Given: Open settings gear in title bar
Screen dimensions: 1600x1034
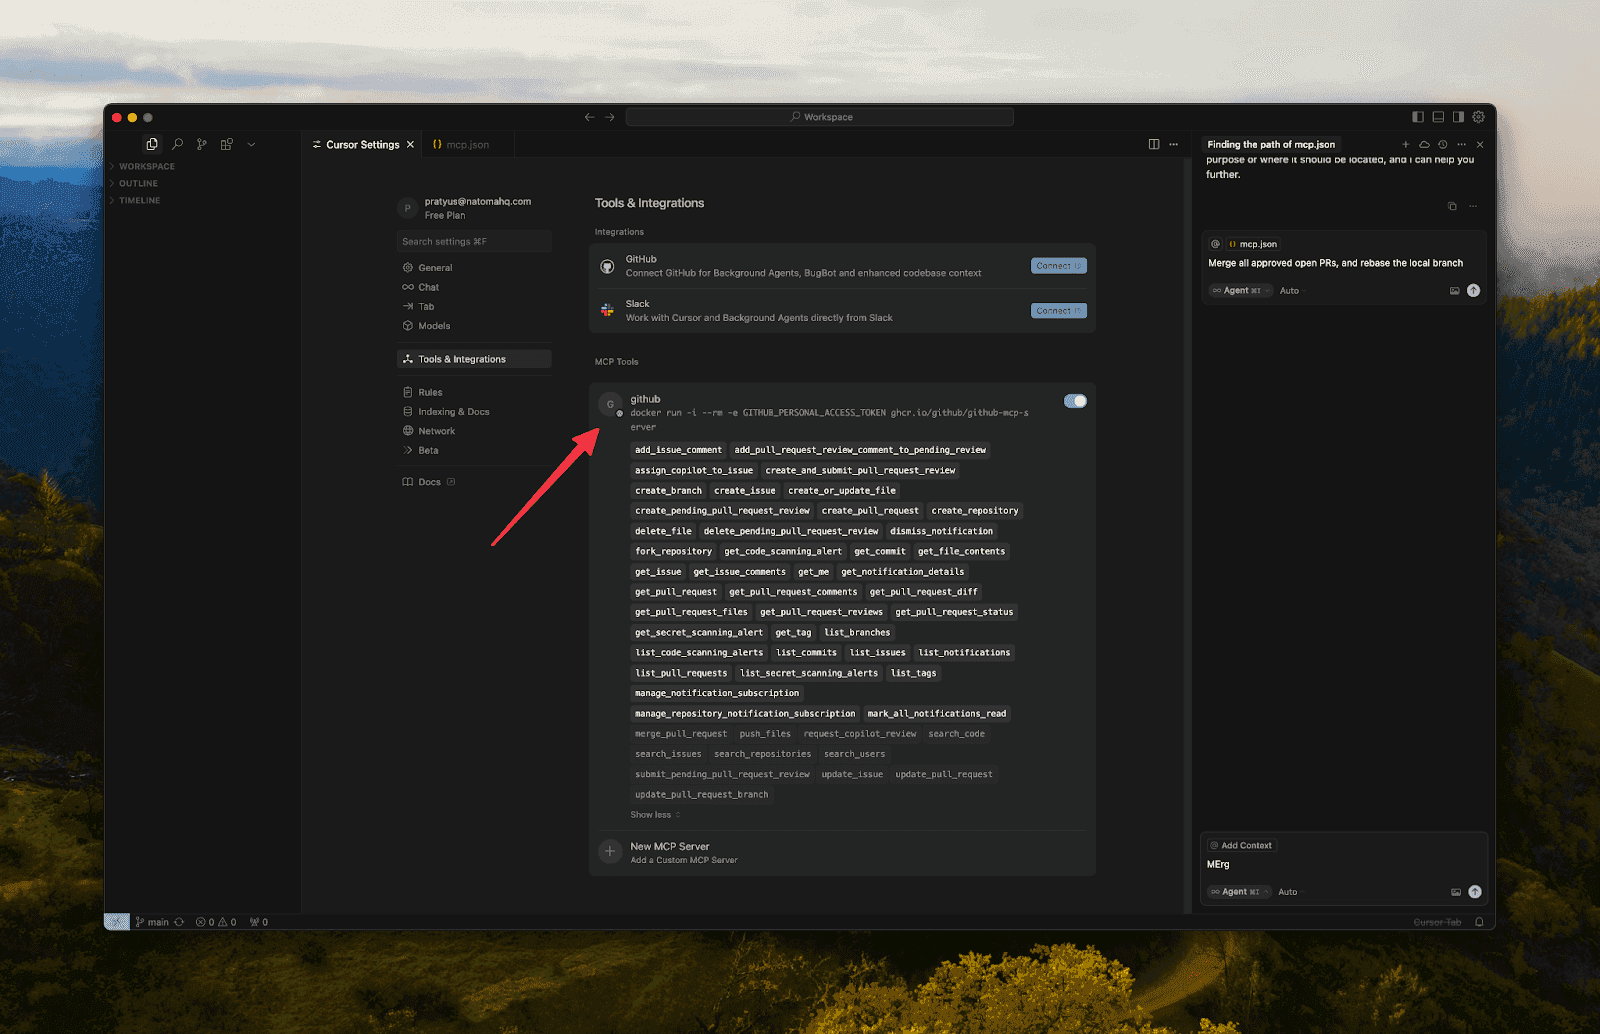Looking at the screenshot, I should click(x=1478, y=117).
